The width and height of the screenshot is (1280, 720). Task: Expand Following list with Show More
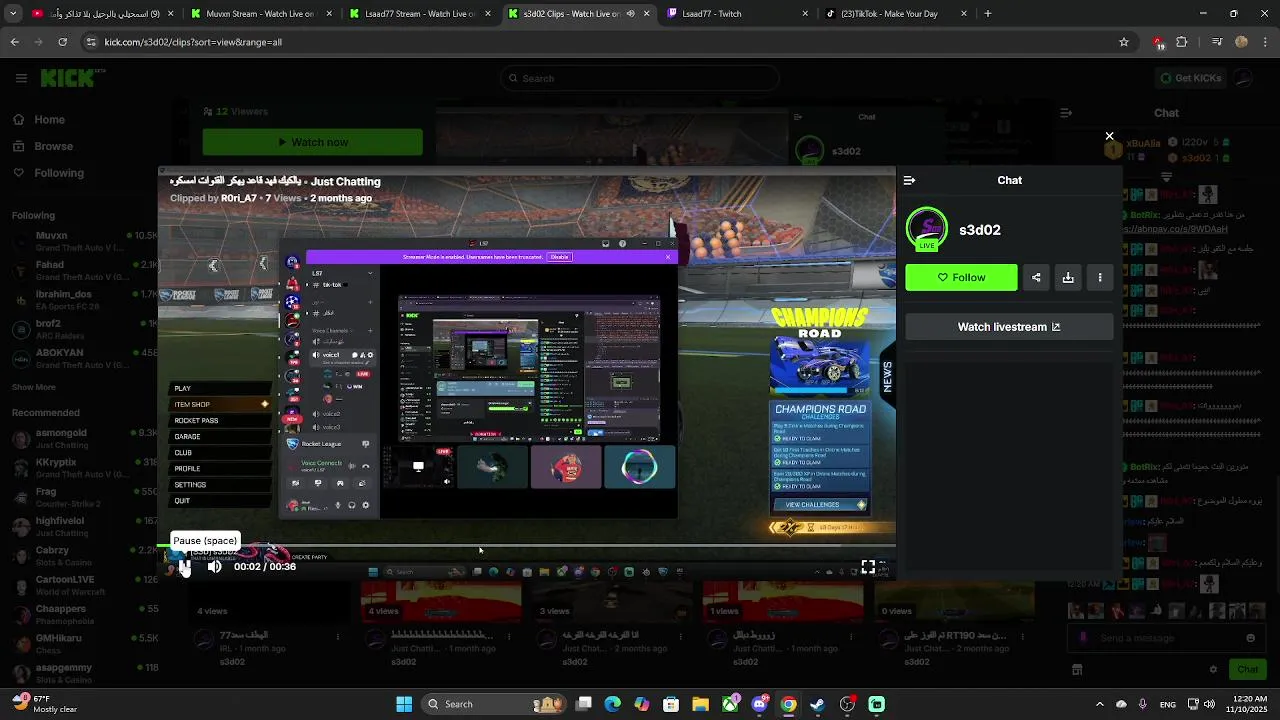pyautogui.click(x=34, y=387)
